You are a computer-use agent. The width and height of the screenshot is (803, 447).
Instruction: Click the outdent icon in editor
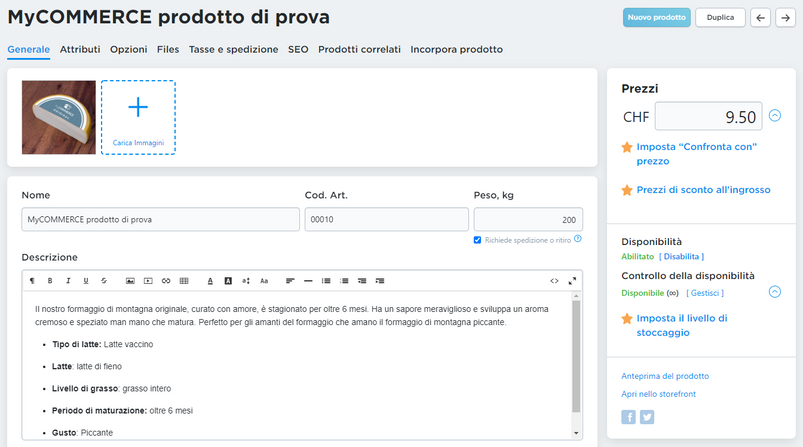coord(362,281)
